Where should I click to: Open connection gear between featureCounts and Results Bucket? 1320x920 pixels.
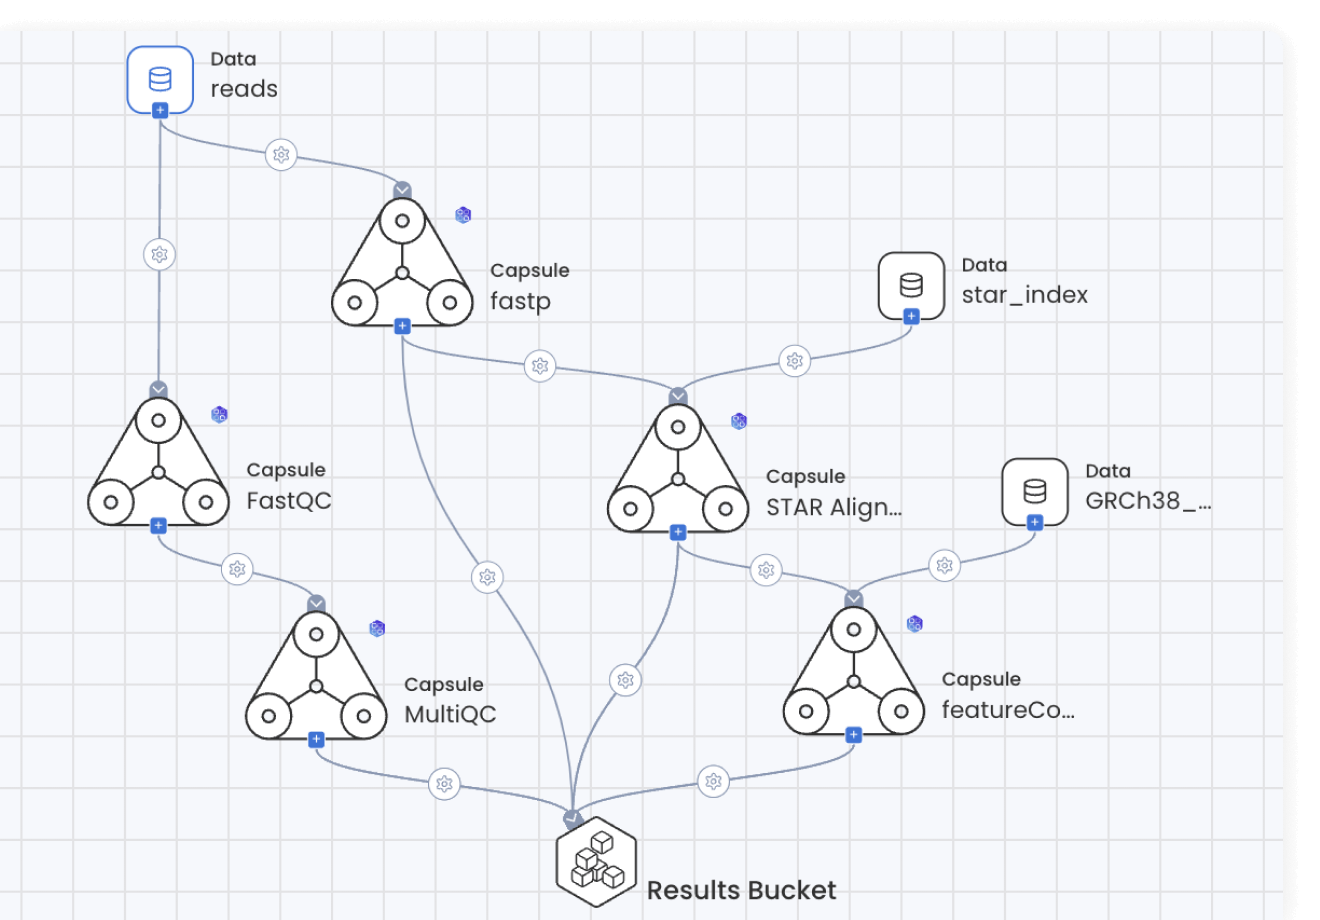[x=713, y=781]
